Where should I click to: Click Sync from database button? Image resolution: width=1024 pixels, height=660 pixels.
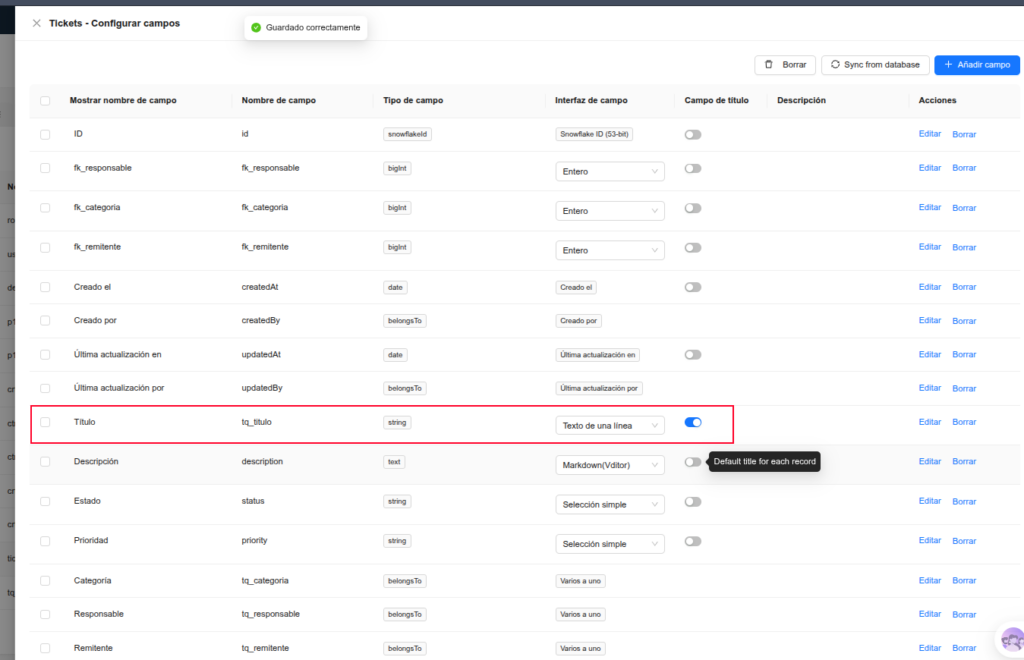coord(875,65)
